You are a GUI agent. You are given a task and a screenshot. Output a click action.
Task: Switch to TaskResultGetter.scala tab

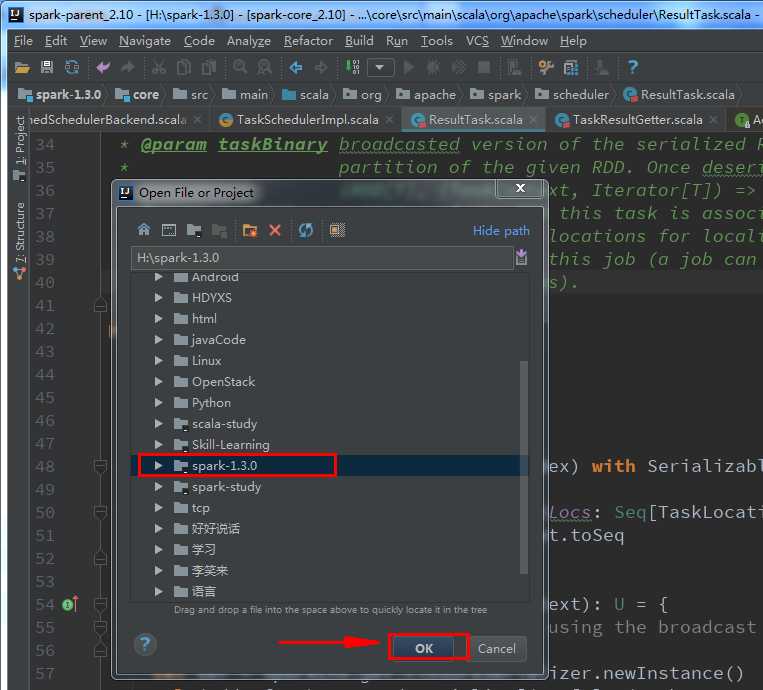(637, 120)
